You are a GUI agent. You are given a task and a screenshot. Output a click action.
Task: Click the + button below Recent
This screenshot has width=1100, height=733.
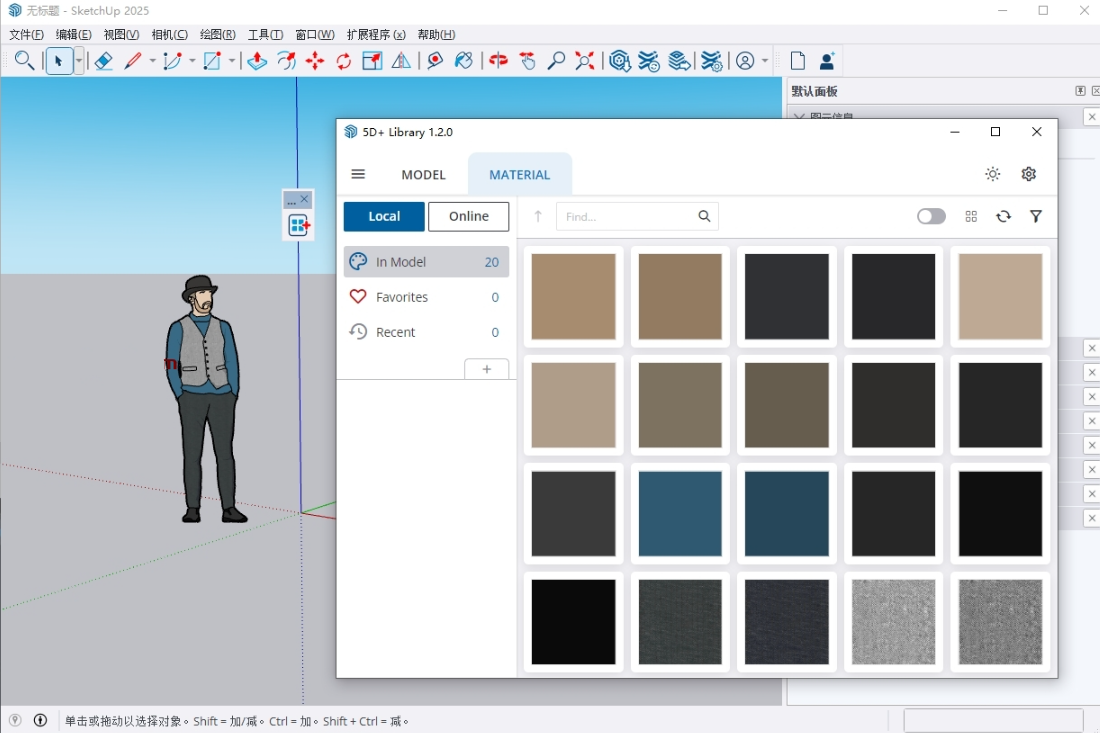487,368
